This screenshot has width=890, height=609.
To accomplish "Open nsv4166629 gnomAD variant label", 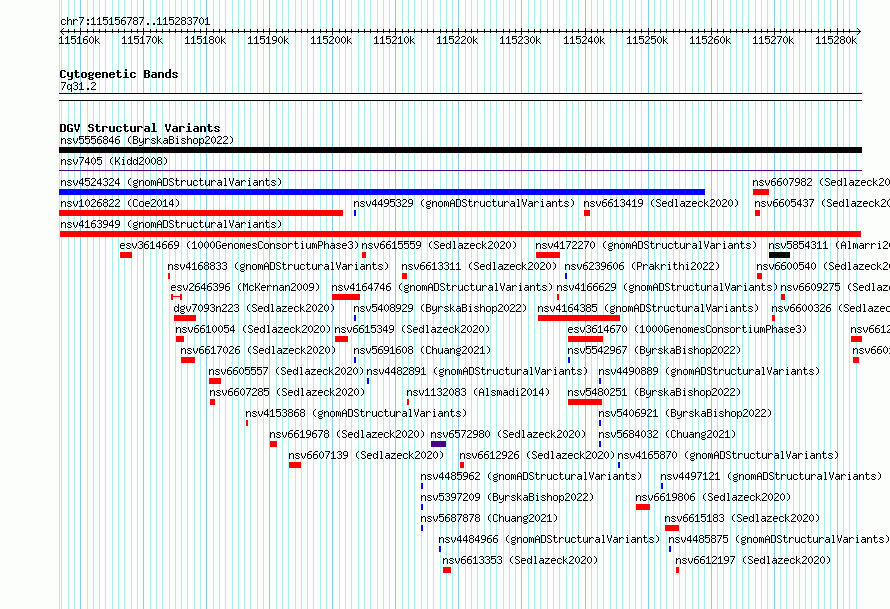I will (x=666, y=287).
